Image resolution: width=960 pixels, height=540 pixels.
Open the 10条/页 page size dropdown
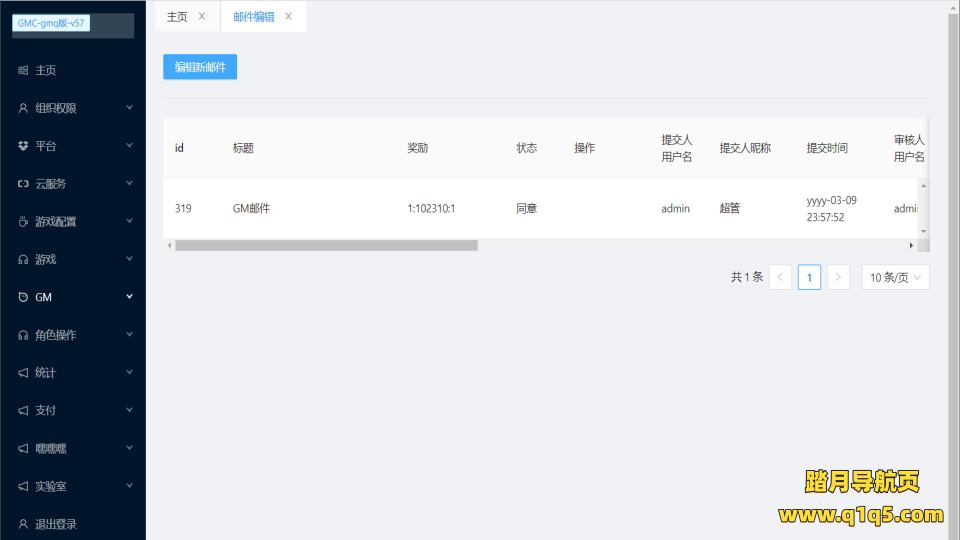[895, 277]
